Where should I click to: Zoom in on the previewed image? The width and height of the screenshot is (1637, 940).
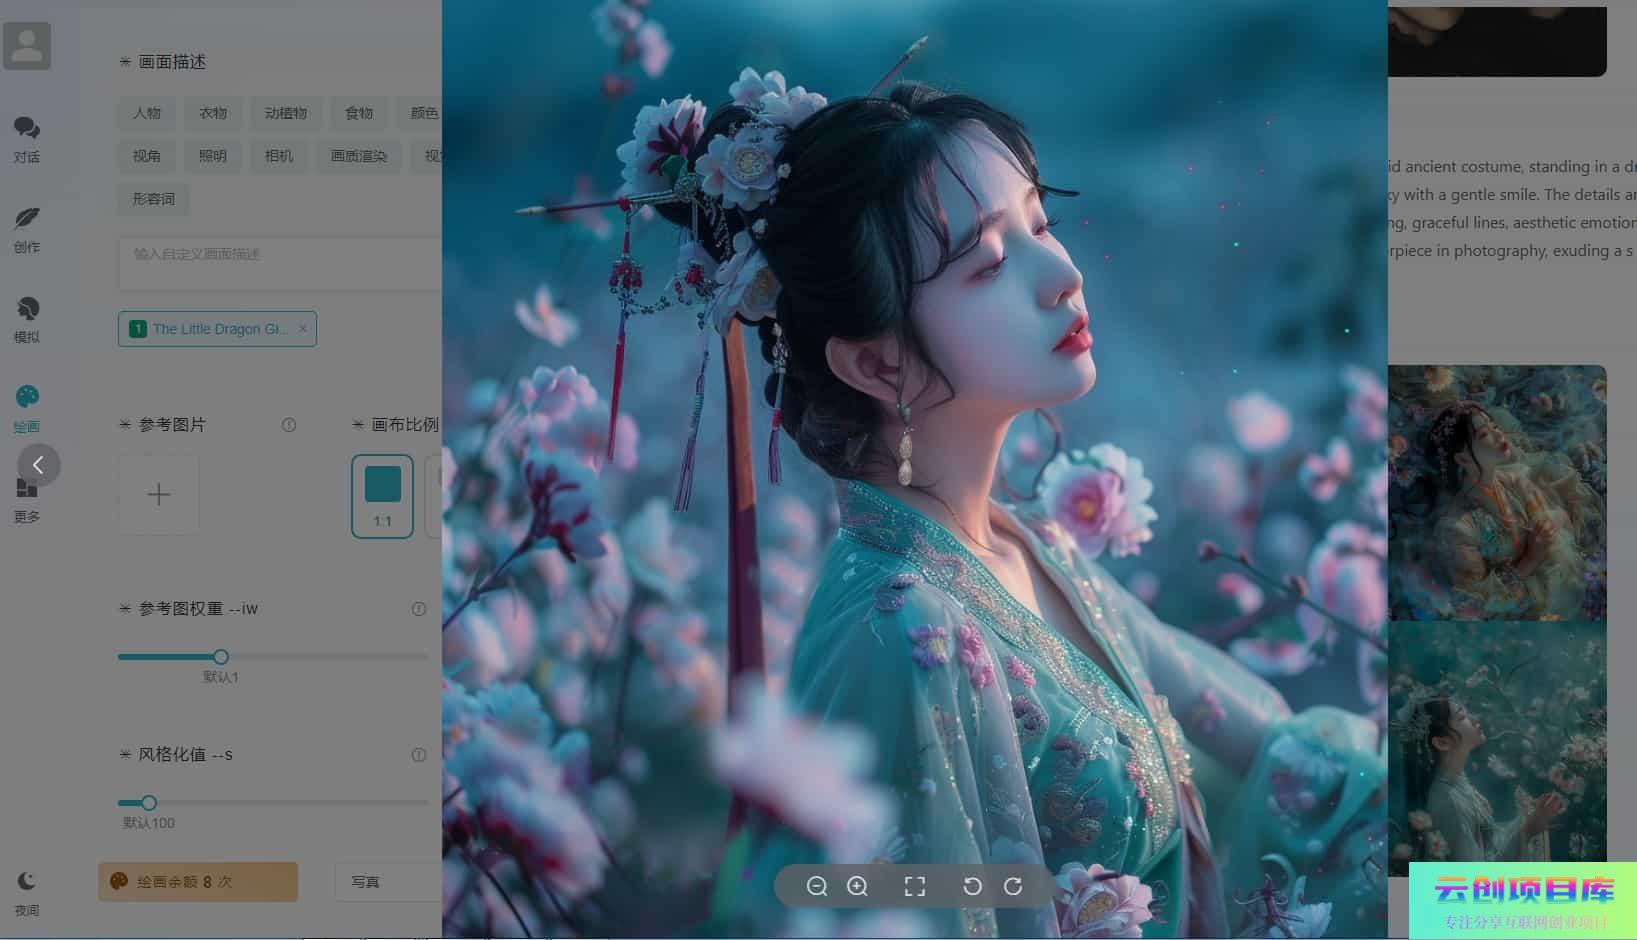coord(857,887)
